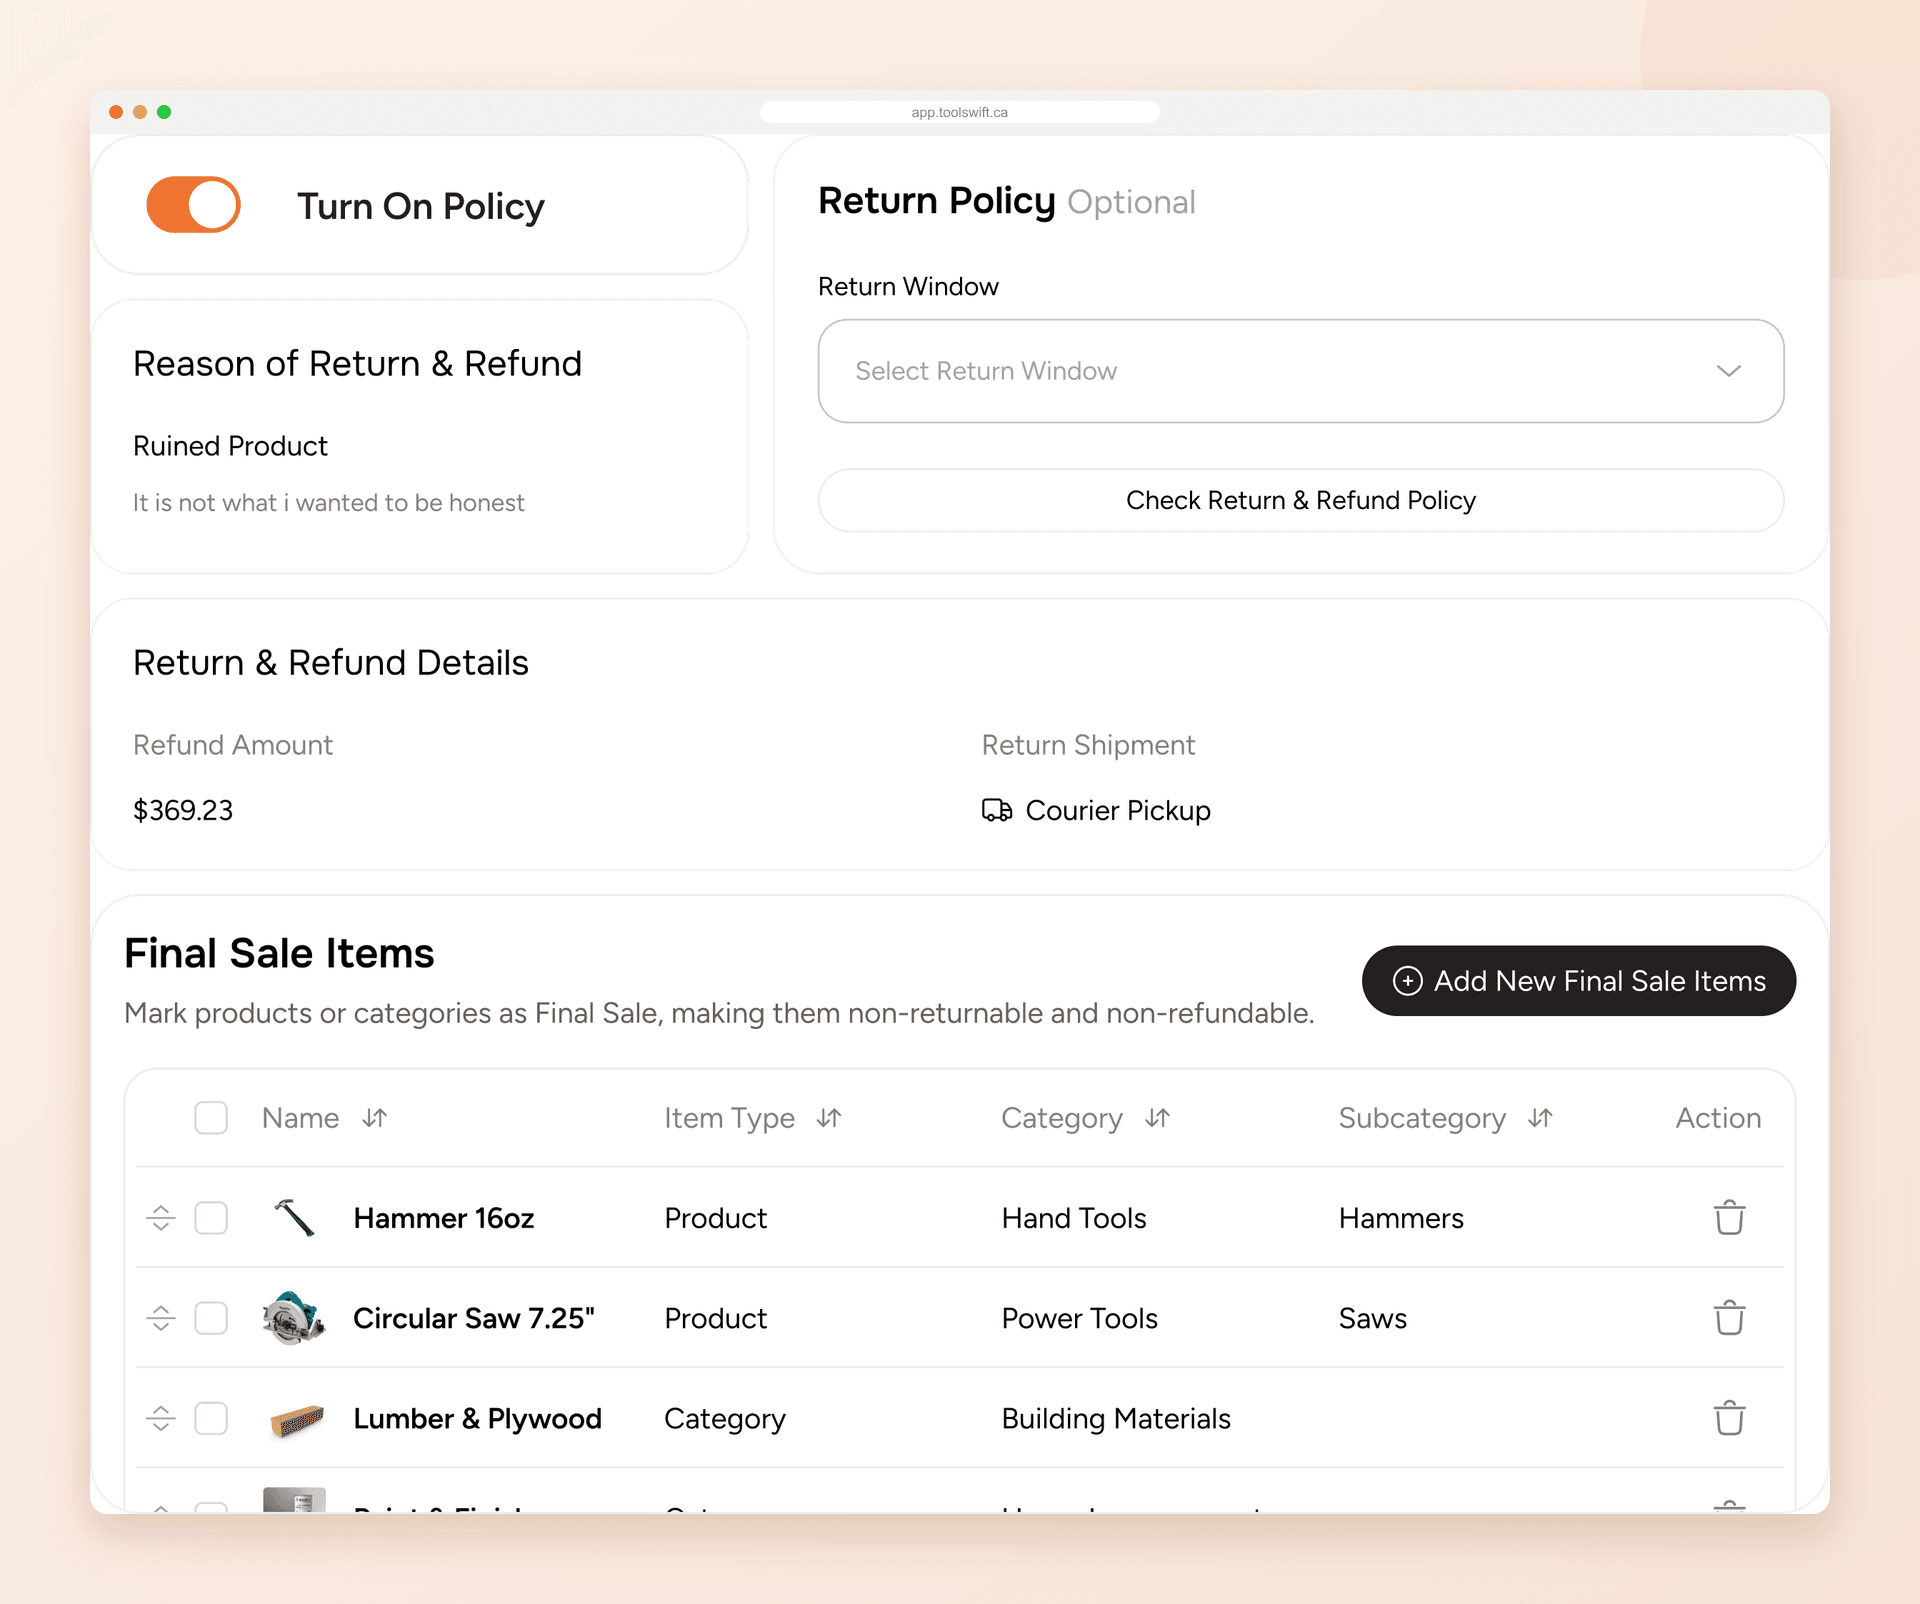Viewport: 1920px width, 1604px height.
Task: Check the Circular Saw 7.25" row checkbox
Action: (211, 1318)
